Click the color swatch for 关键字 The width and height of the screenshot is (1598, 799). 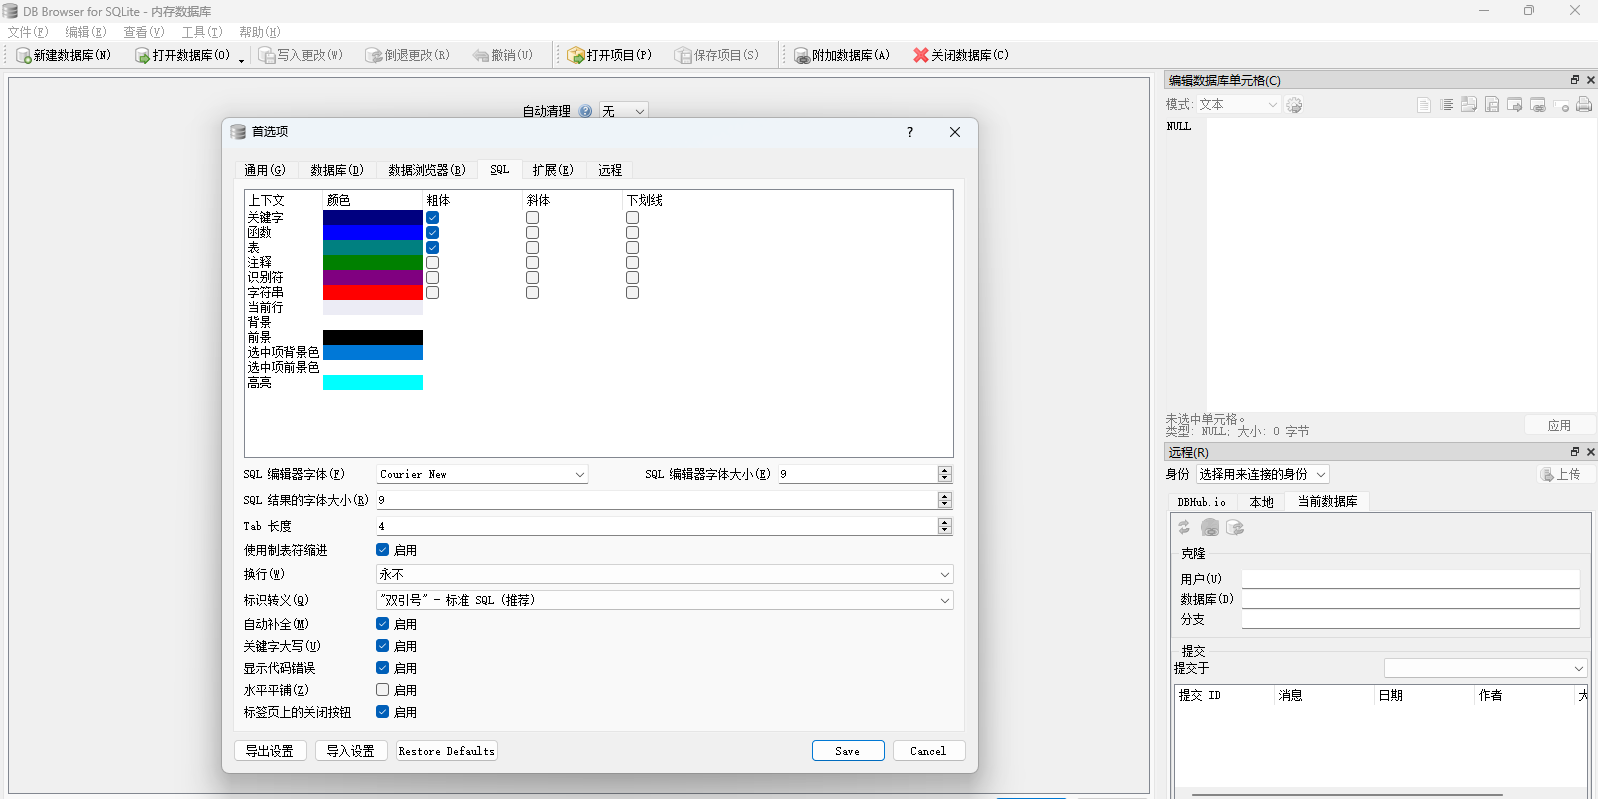(x=373, y=217)
